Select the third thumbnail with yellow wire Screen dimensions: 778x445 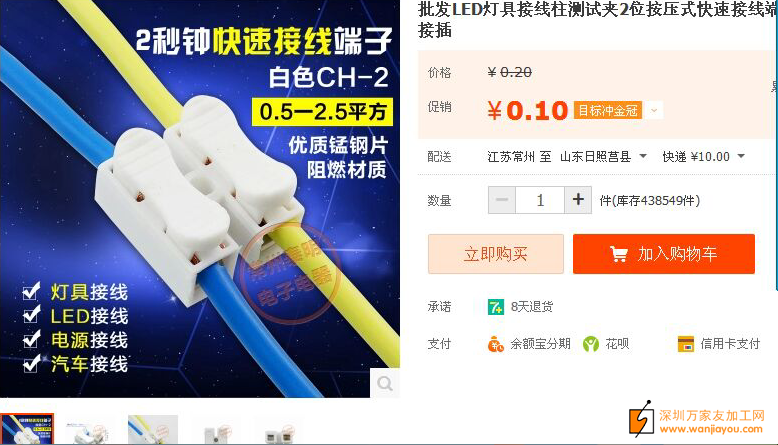pos(153,430)
